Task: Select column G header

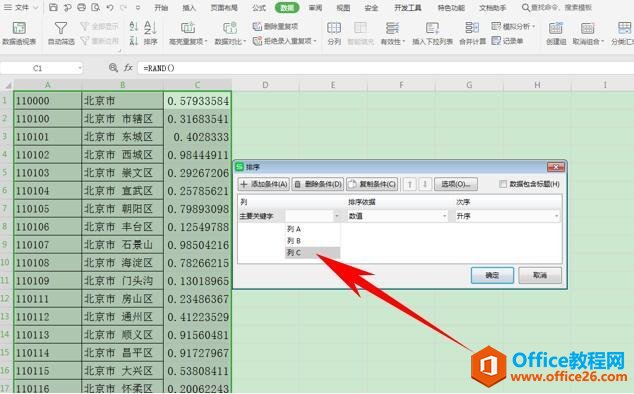Action: pyautogui.click(x=469, y=85)
